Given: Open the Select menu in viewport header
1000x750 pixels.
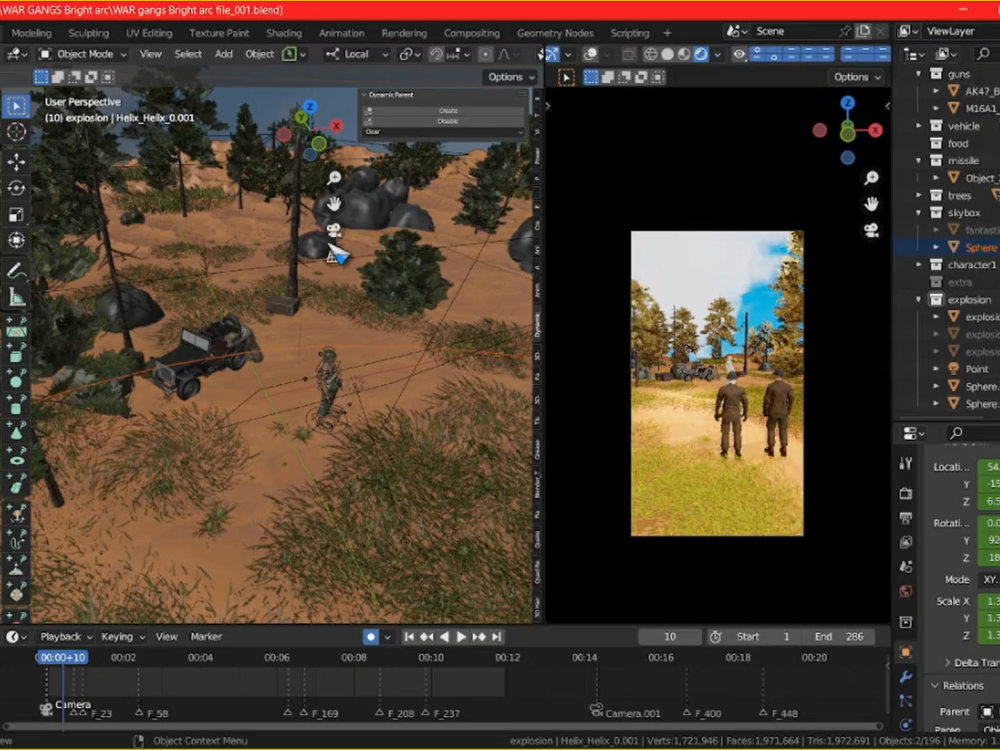Looking at the screenshot, I should point(188,54).
